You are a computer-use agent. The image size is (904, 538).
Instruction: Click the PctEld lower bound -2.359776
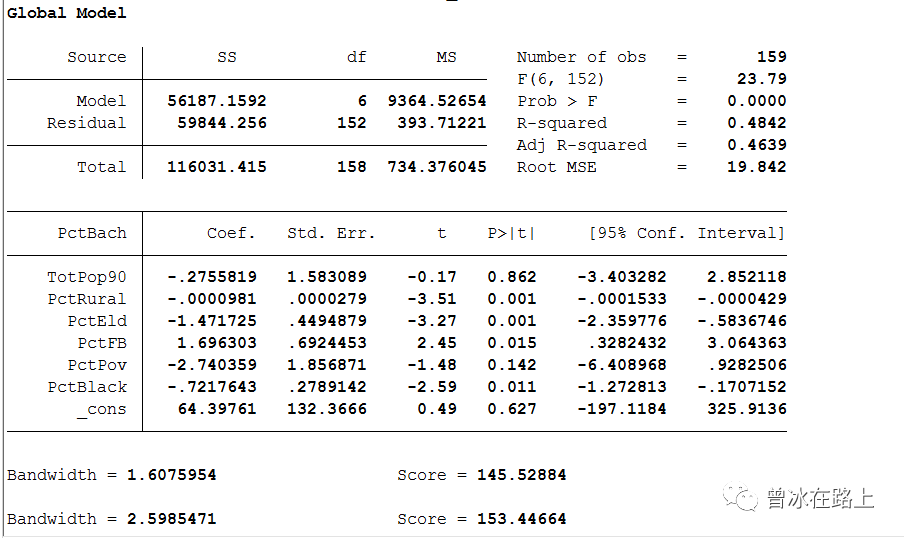tap(622, 321)
